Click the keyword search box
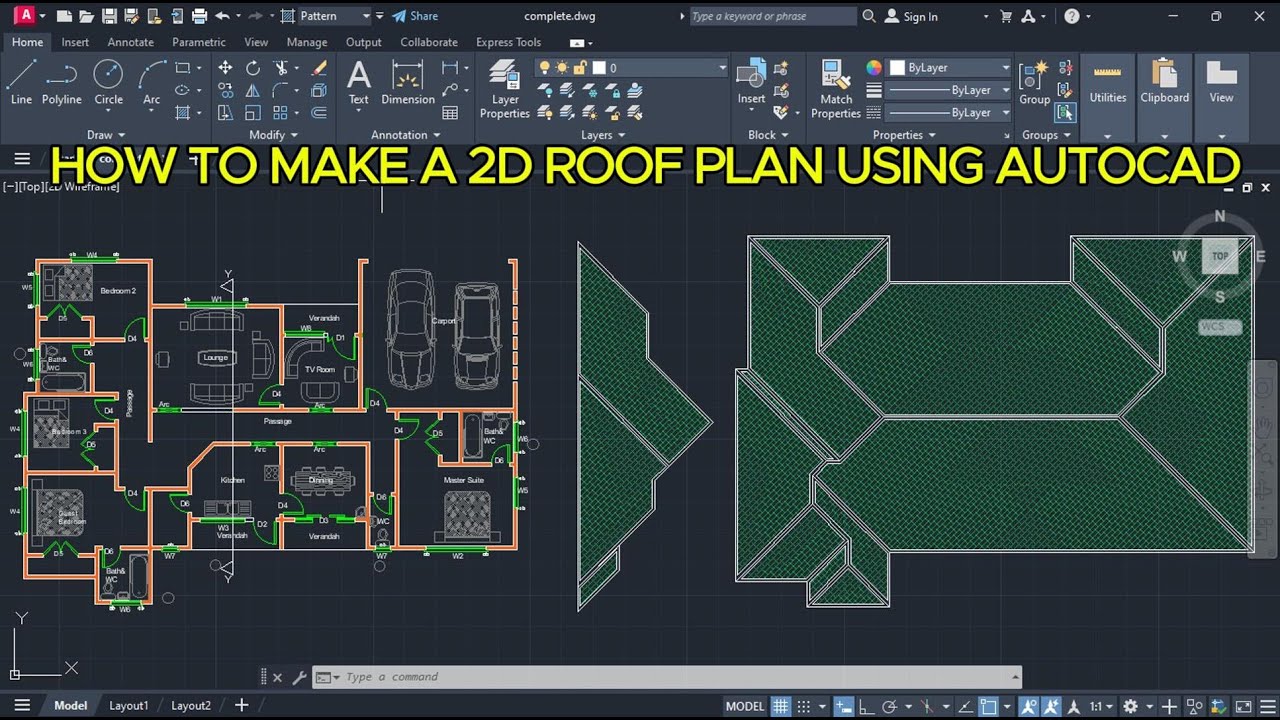This screenshot has width=1280, height=720. (x=772, y=16)
